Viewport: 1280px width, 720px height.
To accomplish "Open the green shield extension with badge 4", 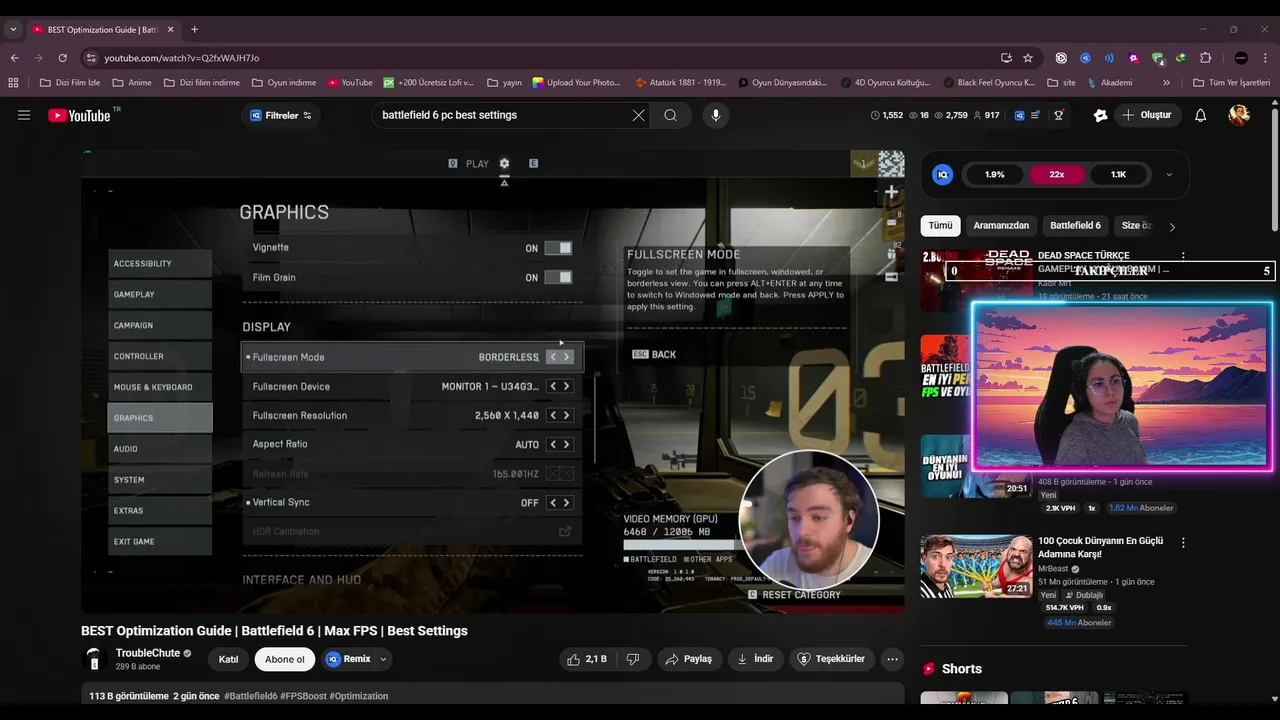I will tap(1157, 58).
